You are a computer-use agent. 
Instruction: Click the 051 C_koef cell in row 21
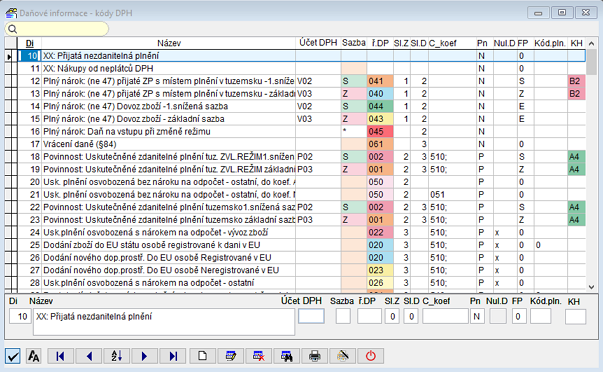point(452,195)
